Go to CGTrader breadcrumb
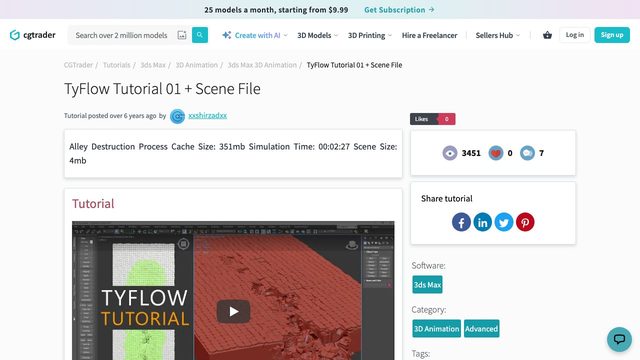 click(x=78, y=65)
